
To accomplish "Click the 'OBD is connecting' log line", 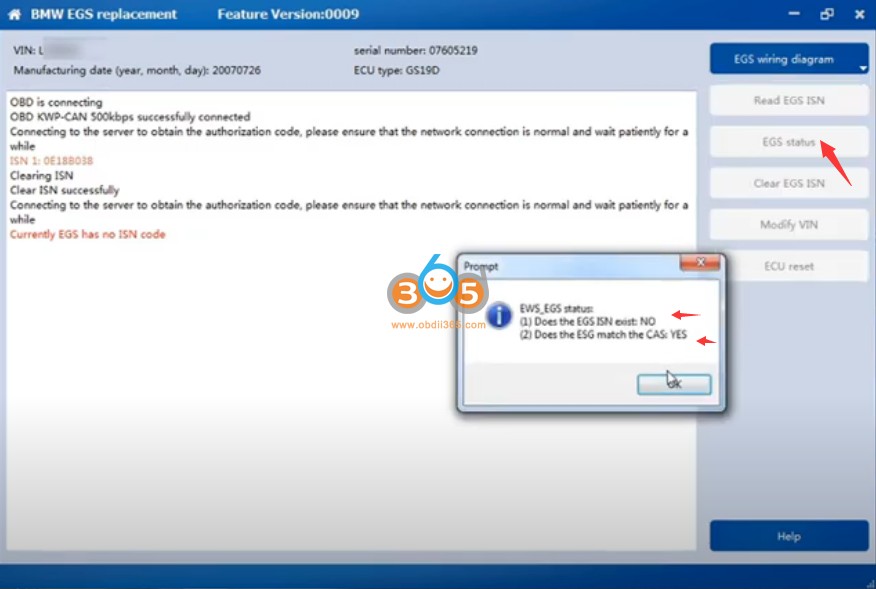I will [56, 102].
